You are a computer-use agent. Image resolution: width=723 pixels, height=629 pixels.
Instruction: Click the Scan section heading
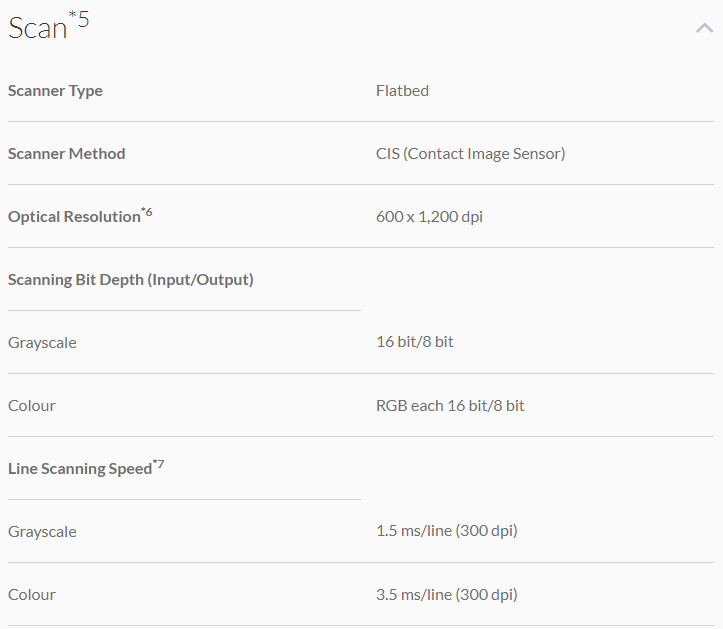(x=37, y=28)
